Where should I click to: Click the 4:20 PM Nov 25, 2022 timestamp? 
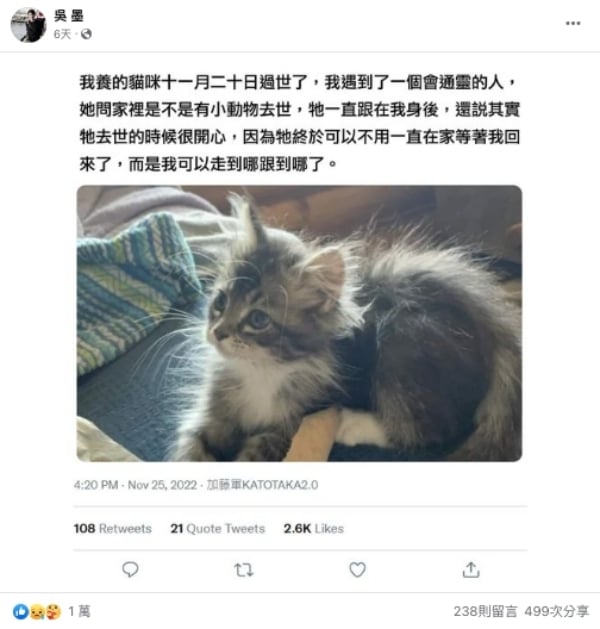(x=136, y=485)
